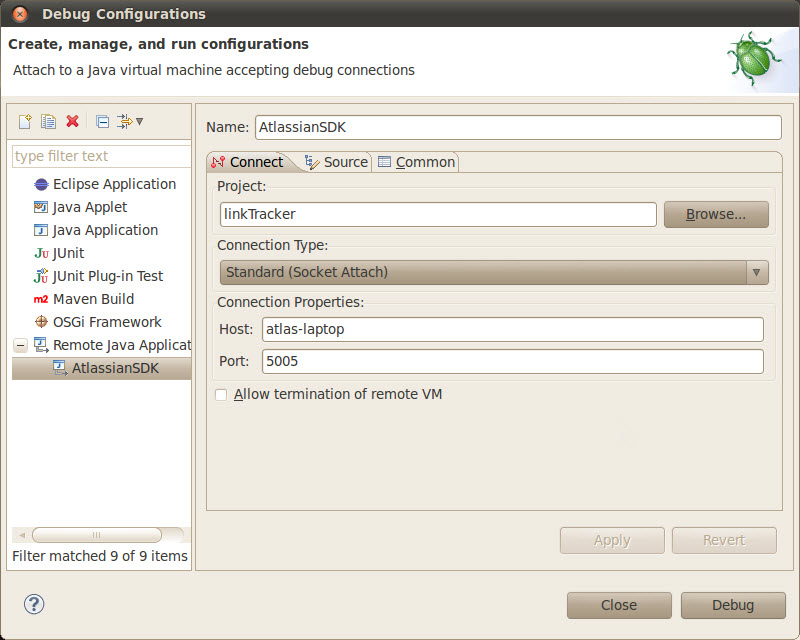Screen dimensions: 800x640
Task: Collapse the Remote Java Application node
Action: tap(20, 345)
